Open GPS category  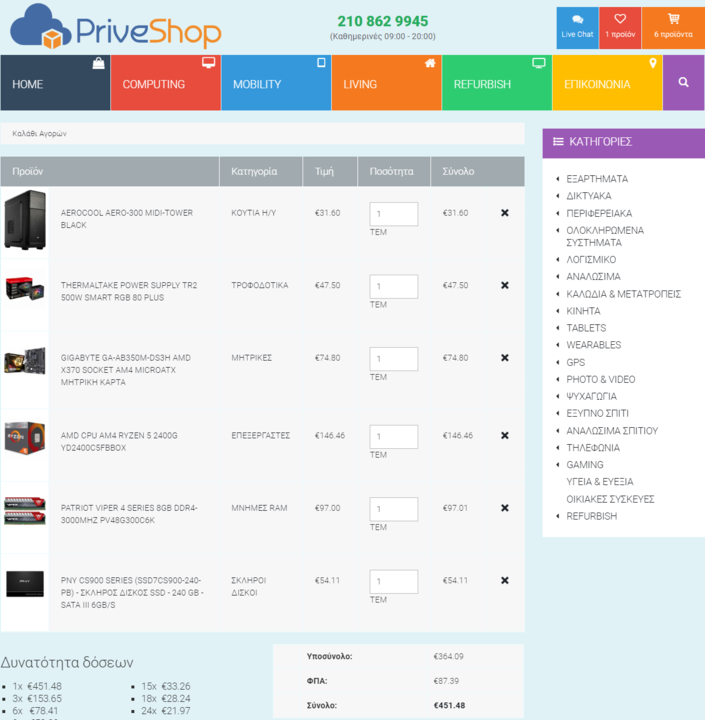tap(575, 363)
